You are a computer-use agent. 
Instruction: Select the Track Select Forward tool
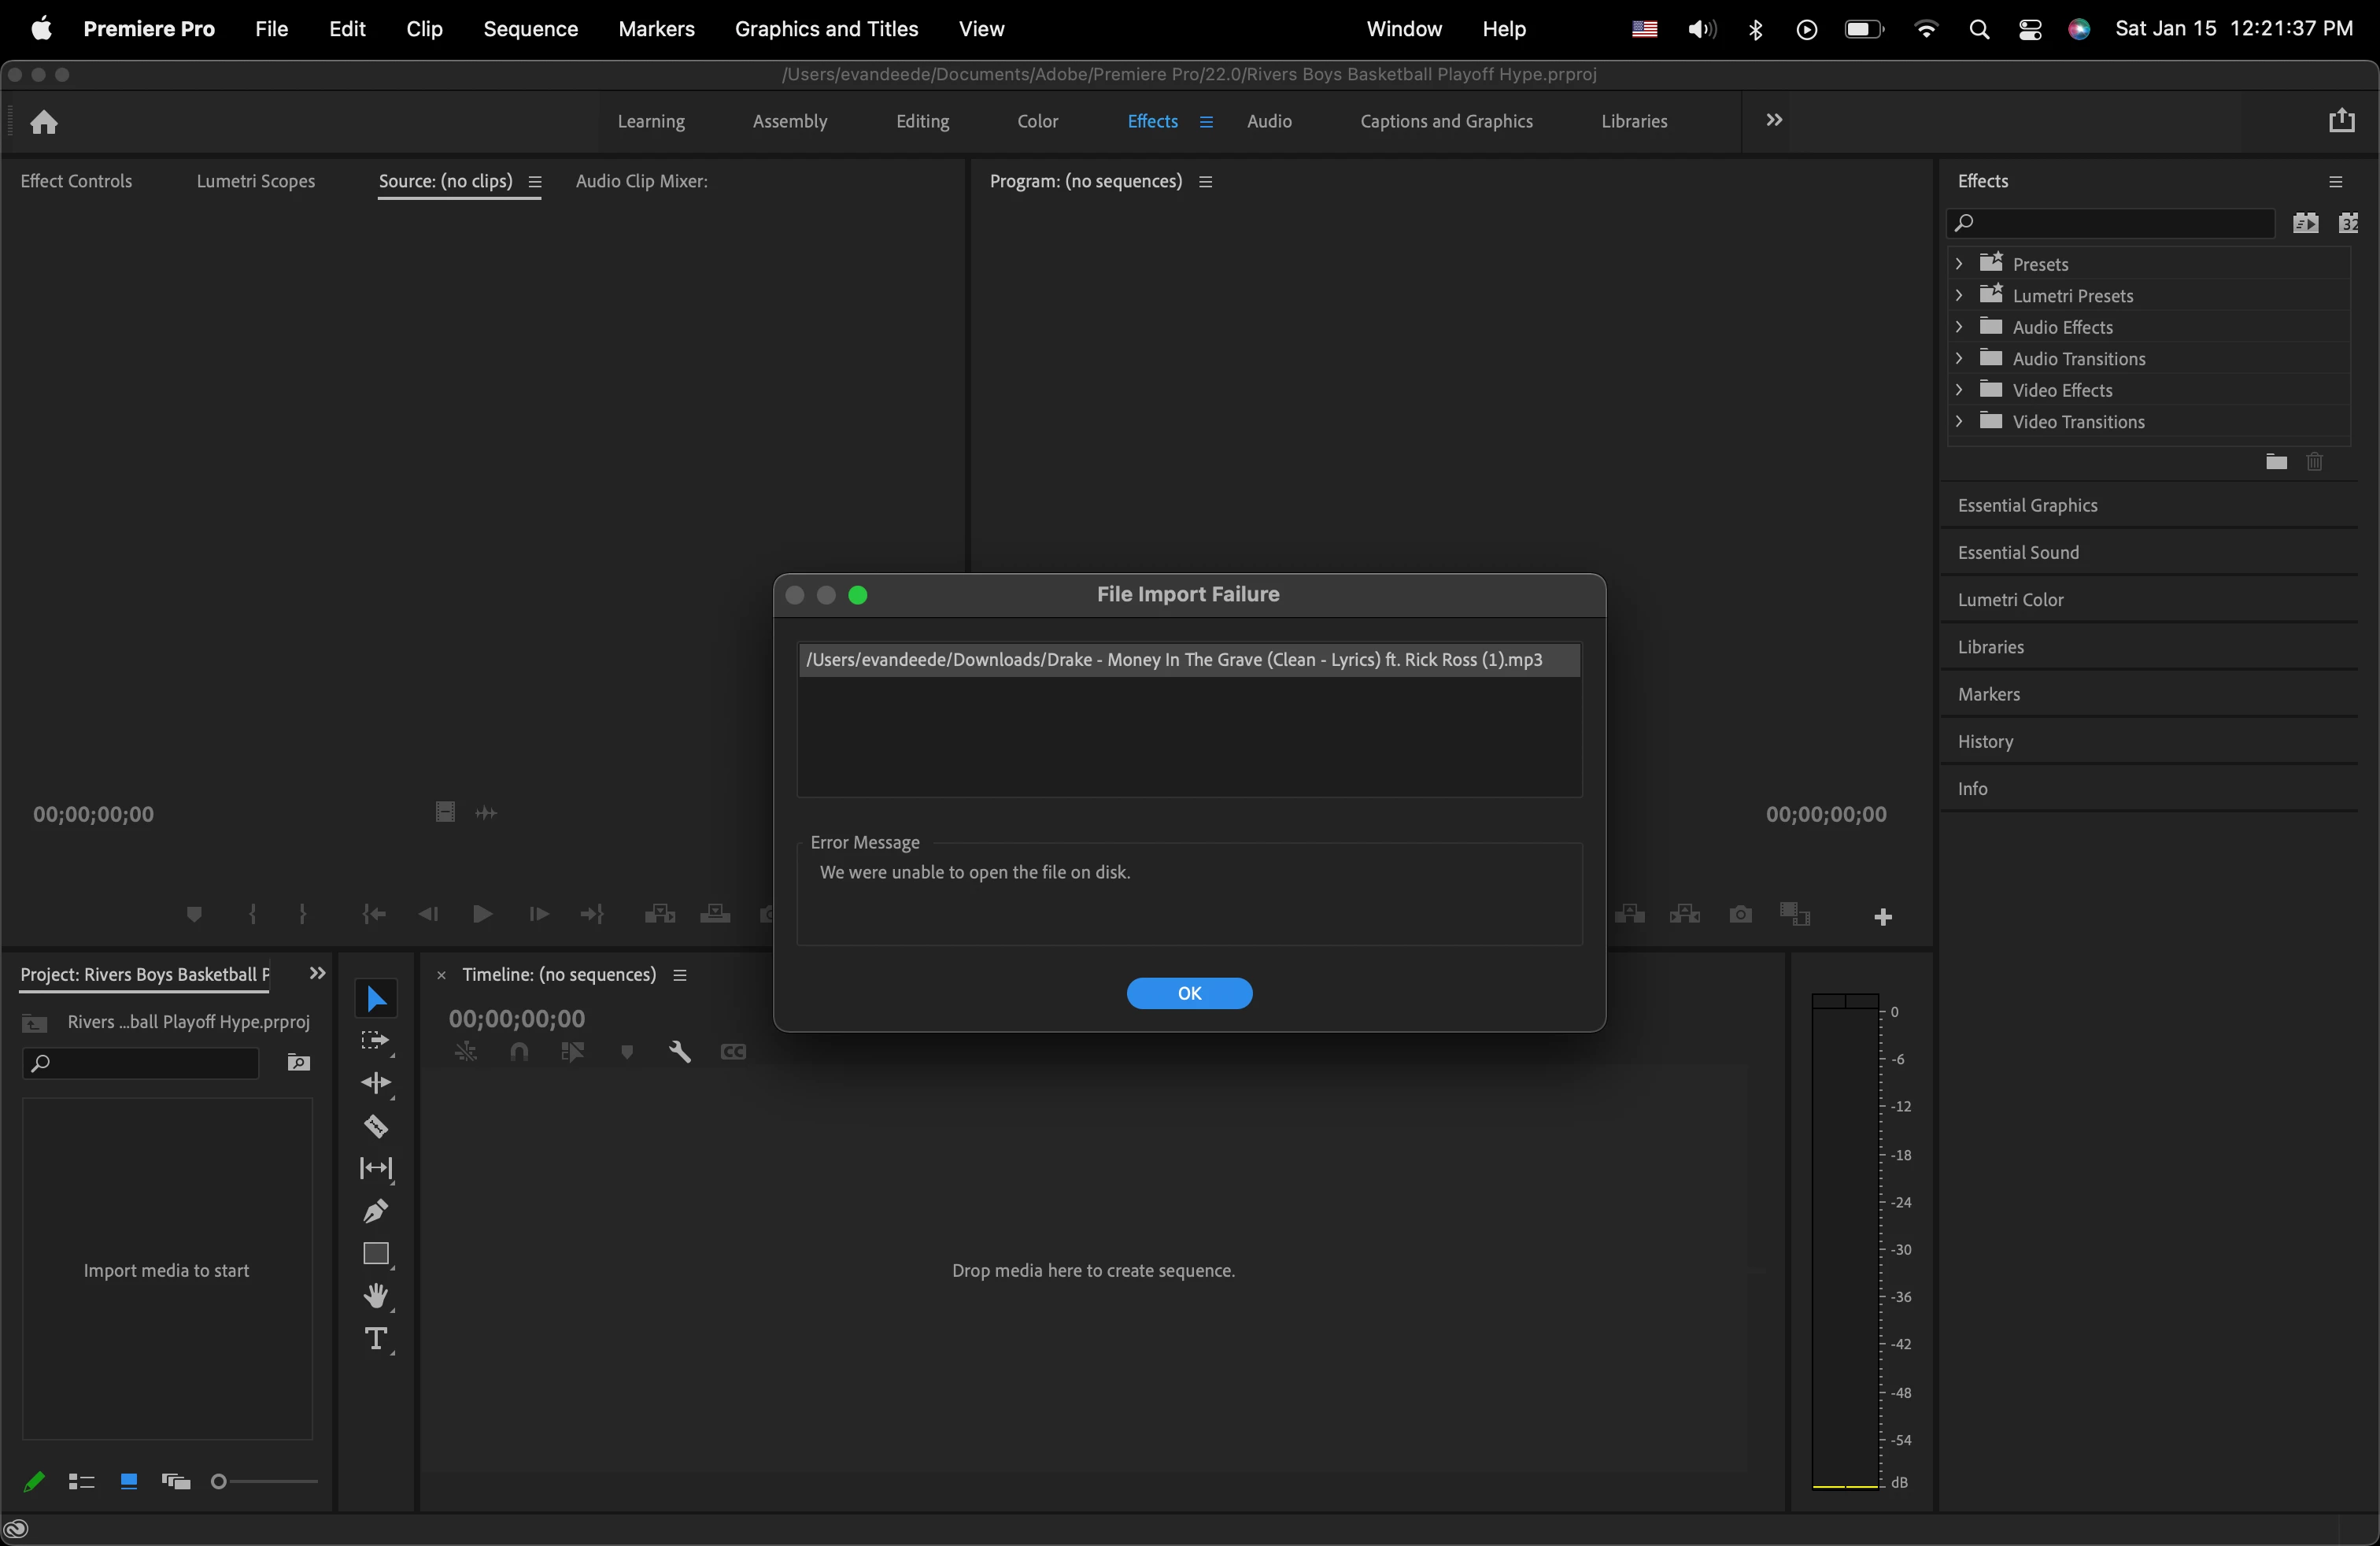[376, 1041]
